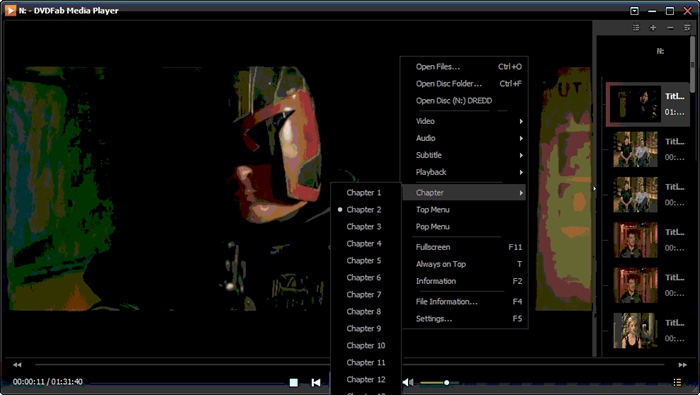This screenshot has height=395, width=700.
Task: Jump to previous chapter button
Action: [316, 383]
